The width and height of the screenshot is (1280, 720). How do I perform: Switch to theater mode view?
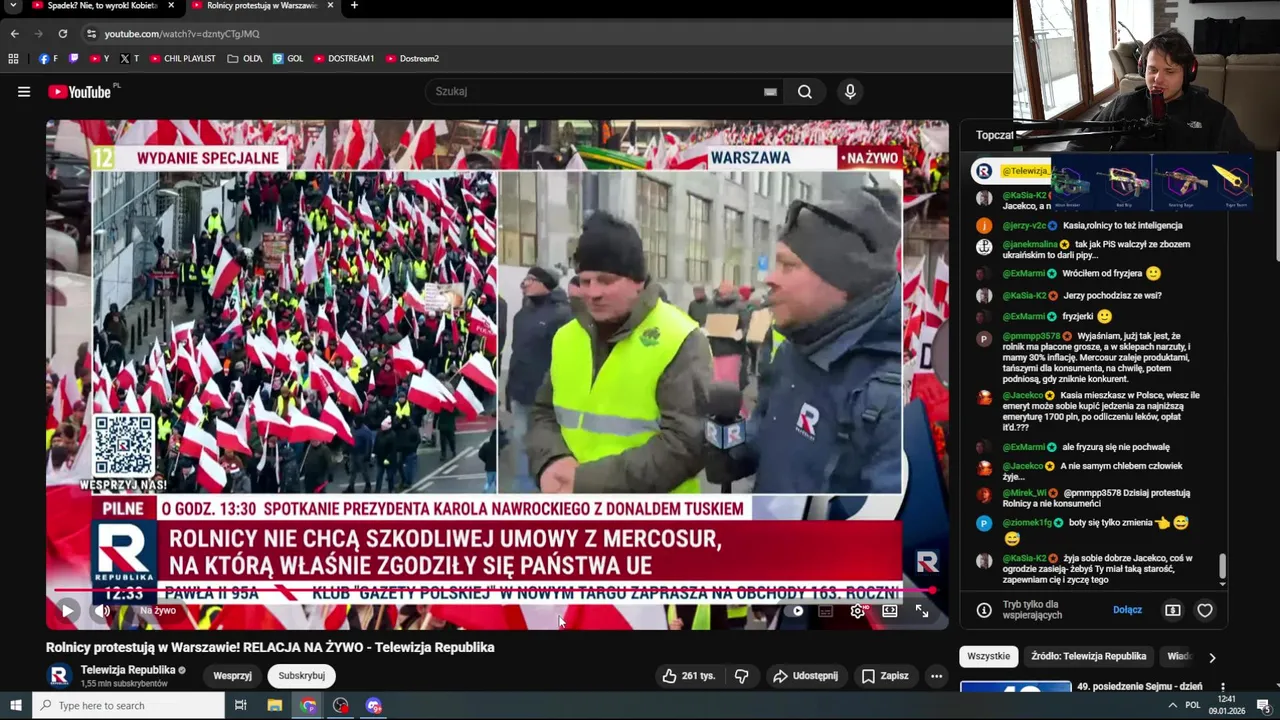tap(889, 611)
